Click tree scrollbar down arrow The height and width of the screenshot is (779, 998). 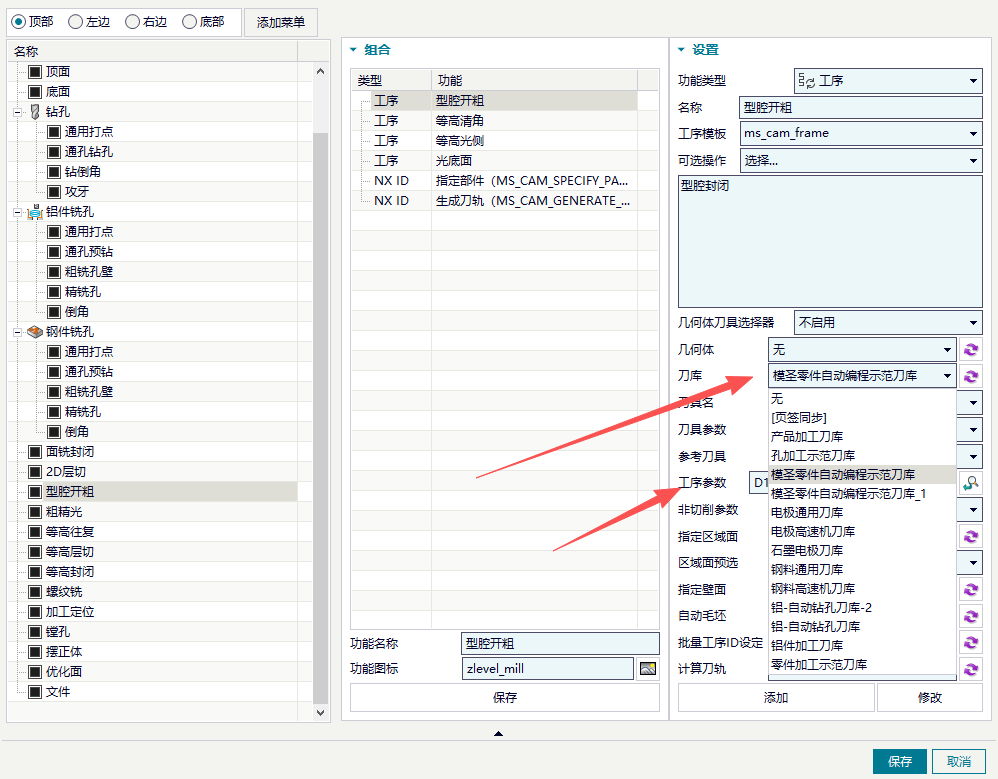[320, 713]
